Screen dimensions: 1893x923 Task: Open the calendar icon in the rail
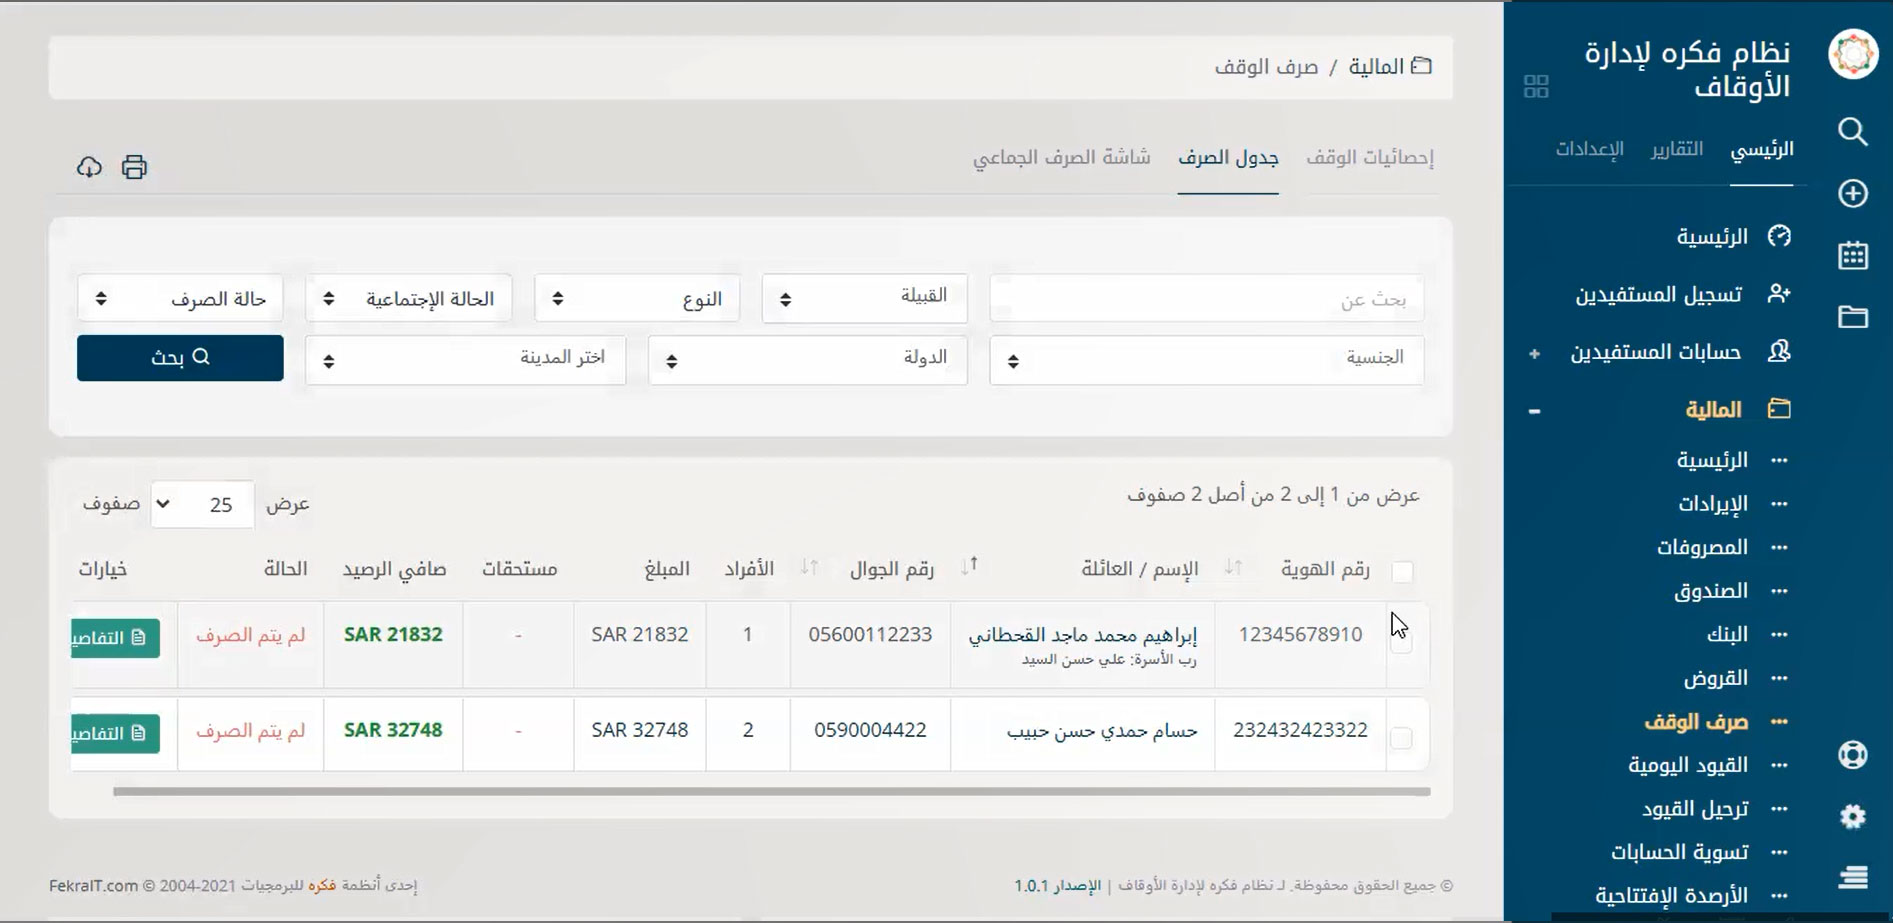1852,255
